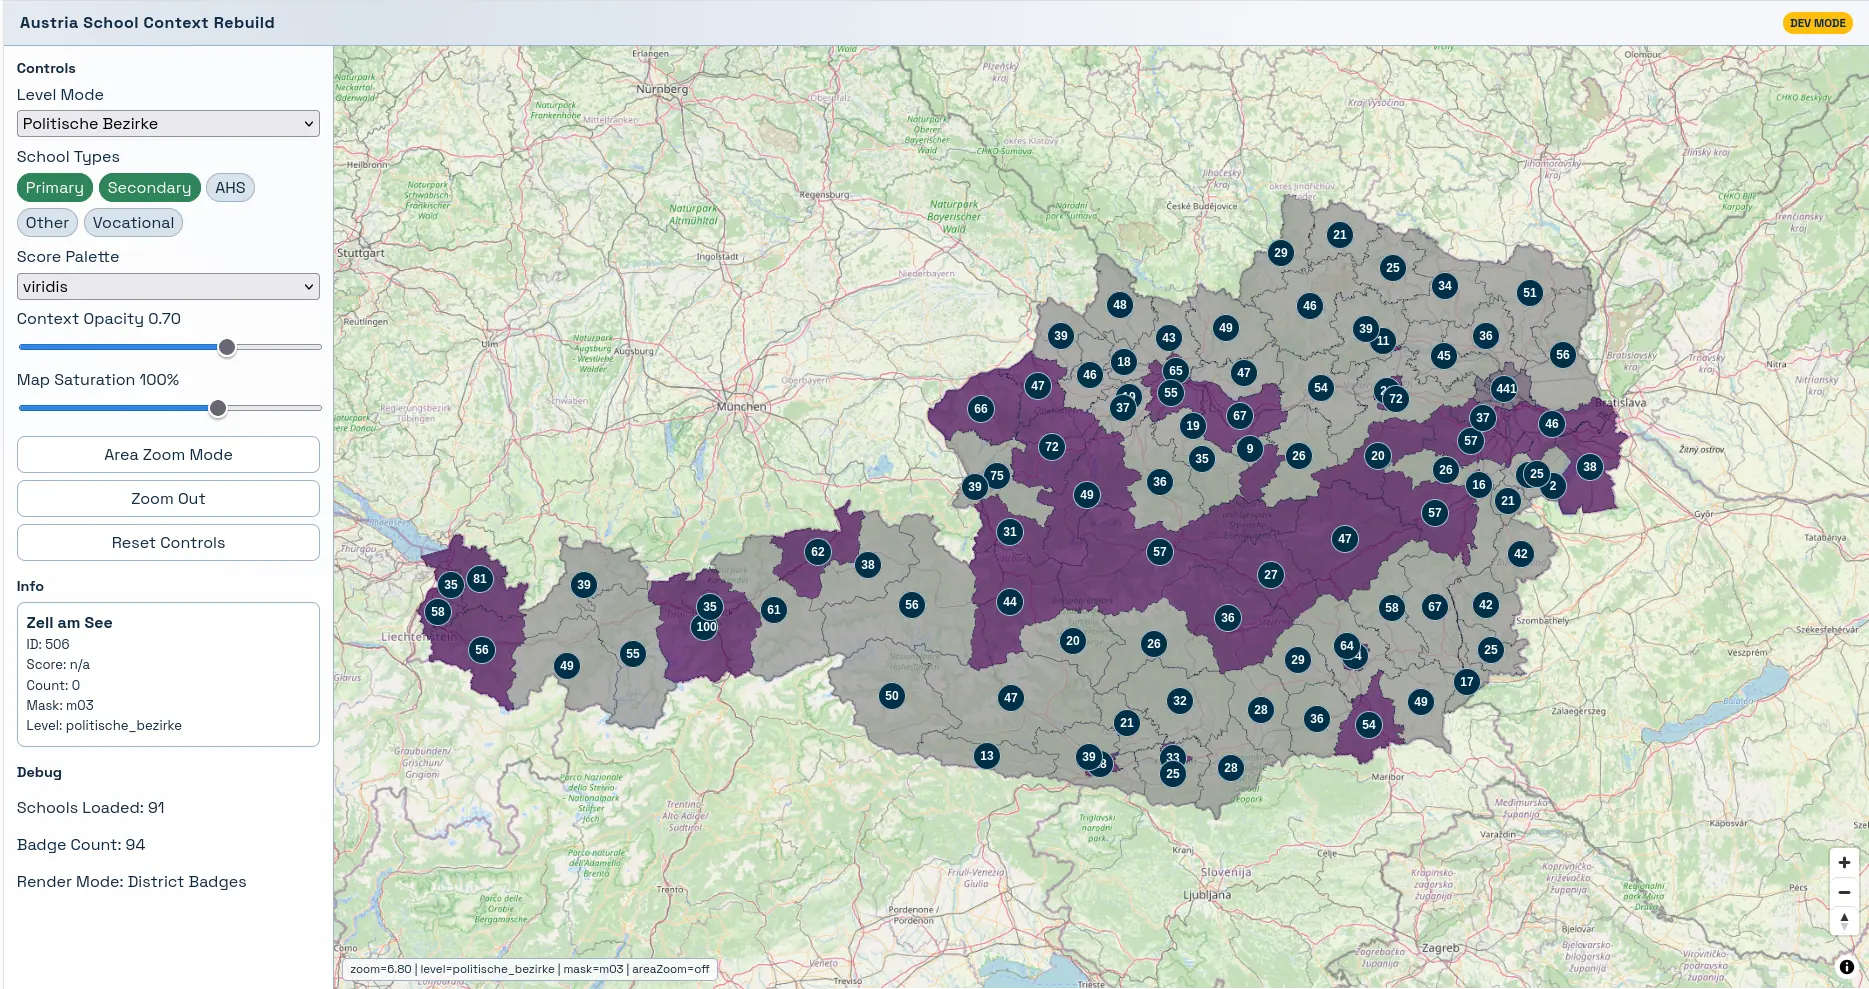Click the Area Zoom Mode button
Image resolution: width=1869 pixels, height=989 pixels.
click(x=167, y=454)
